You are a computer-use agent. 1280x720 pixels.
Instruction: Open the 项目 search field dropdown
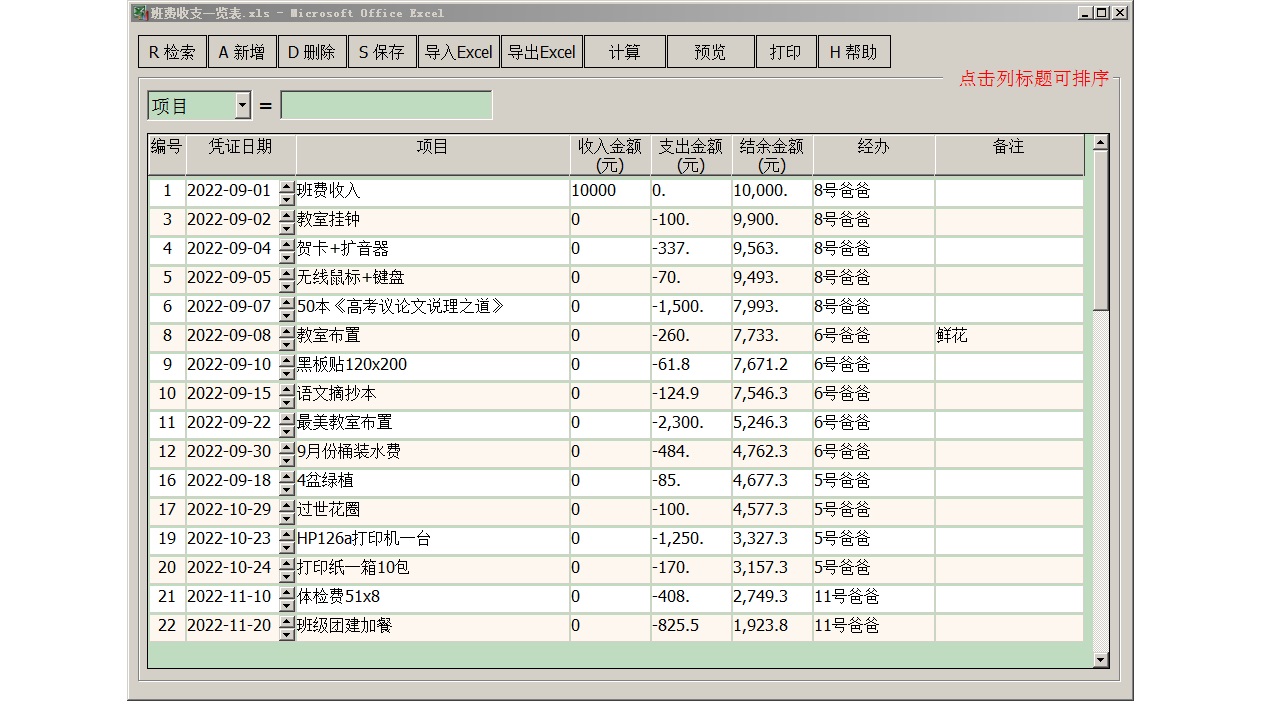point(240,104)
